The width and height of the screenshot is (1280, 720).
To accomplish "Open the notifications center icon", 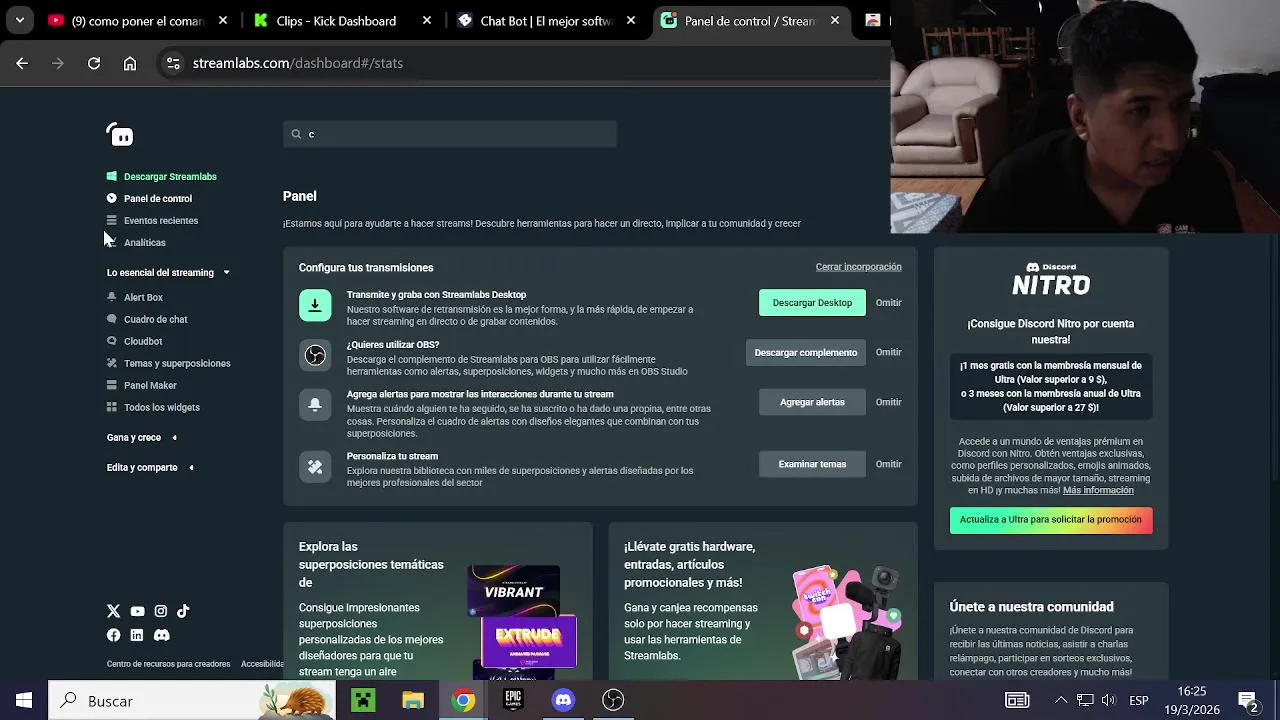I will point(1248,700).
